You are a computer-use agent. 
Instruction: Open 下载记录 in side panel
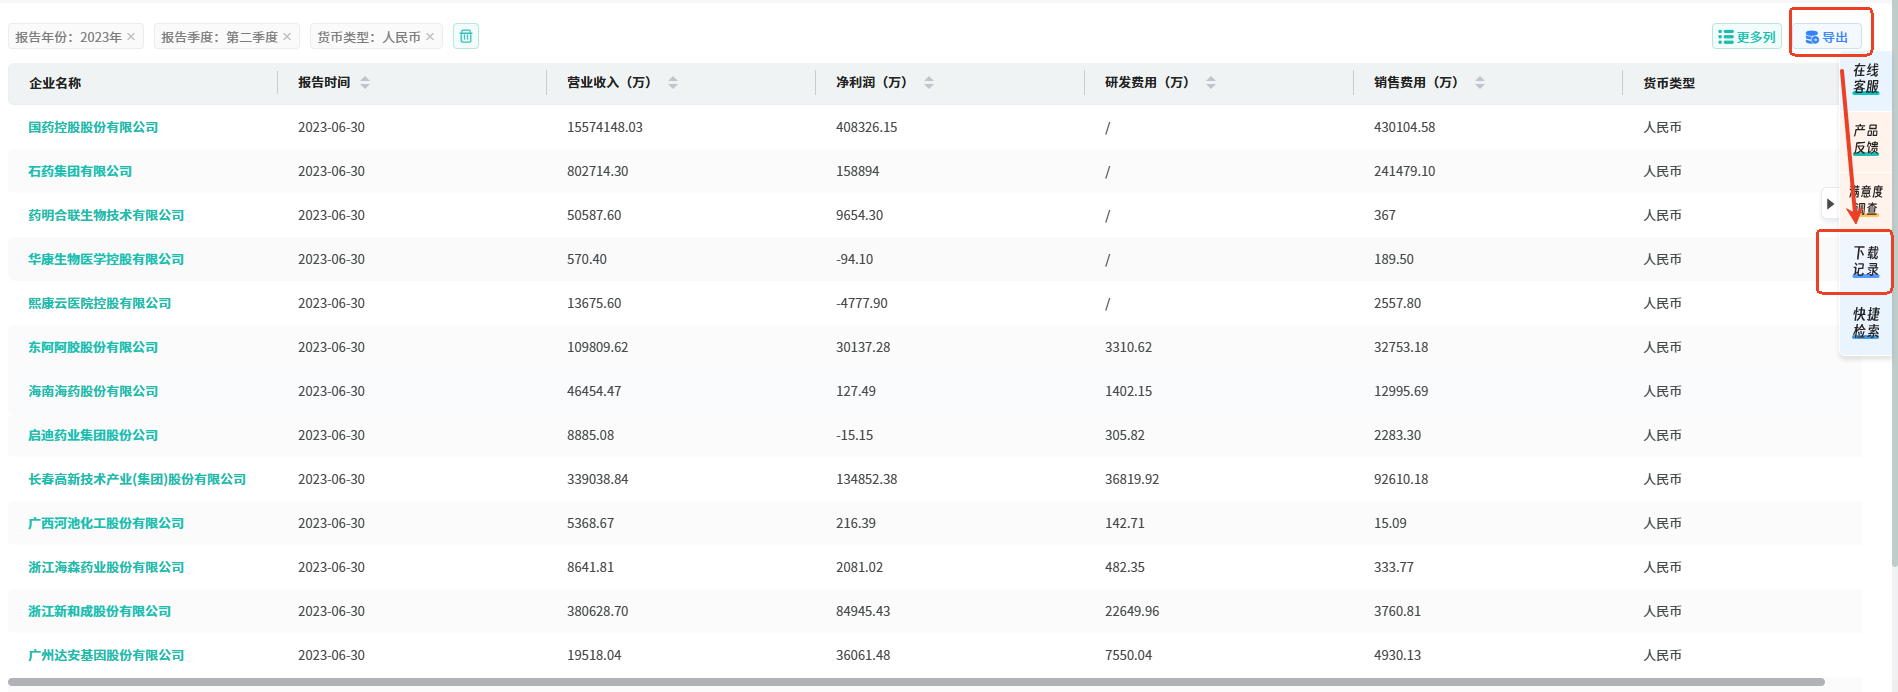pyautogui.click(x=1866, y=261)
